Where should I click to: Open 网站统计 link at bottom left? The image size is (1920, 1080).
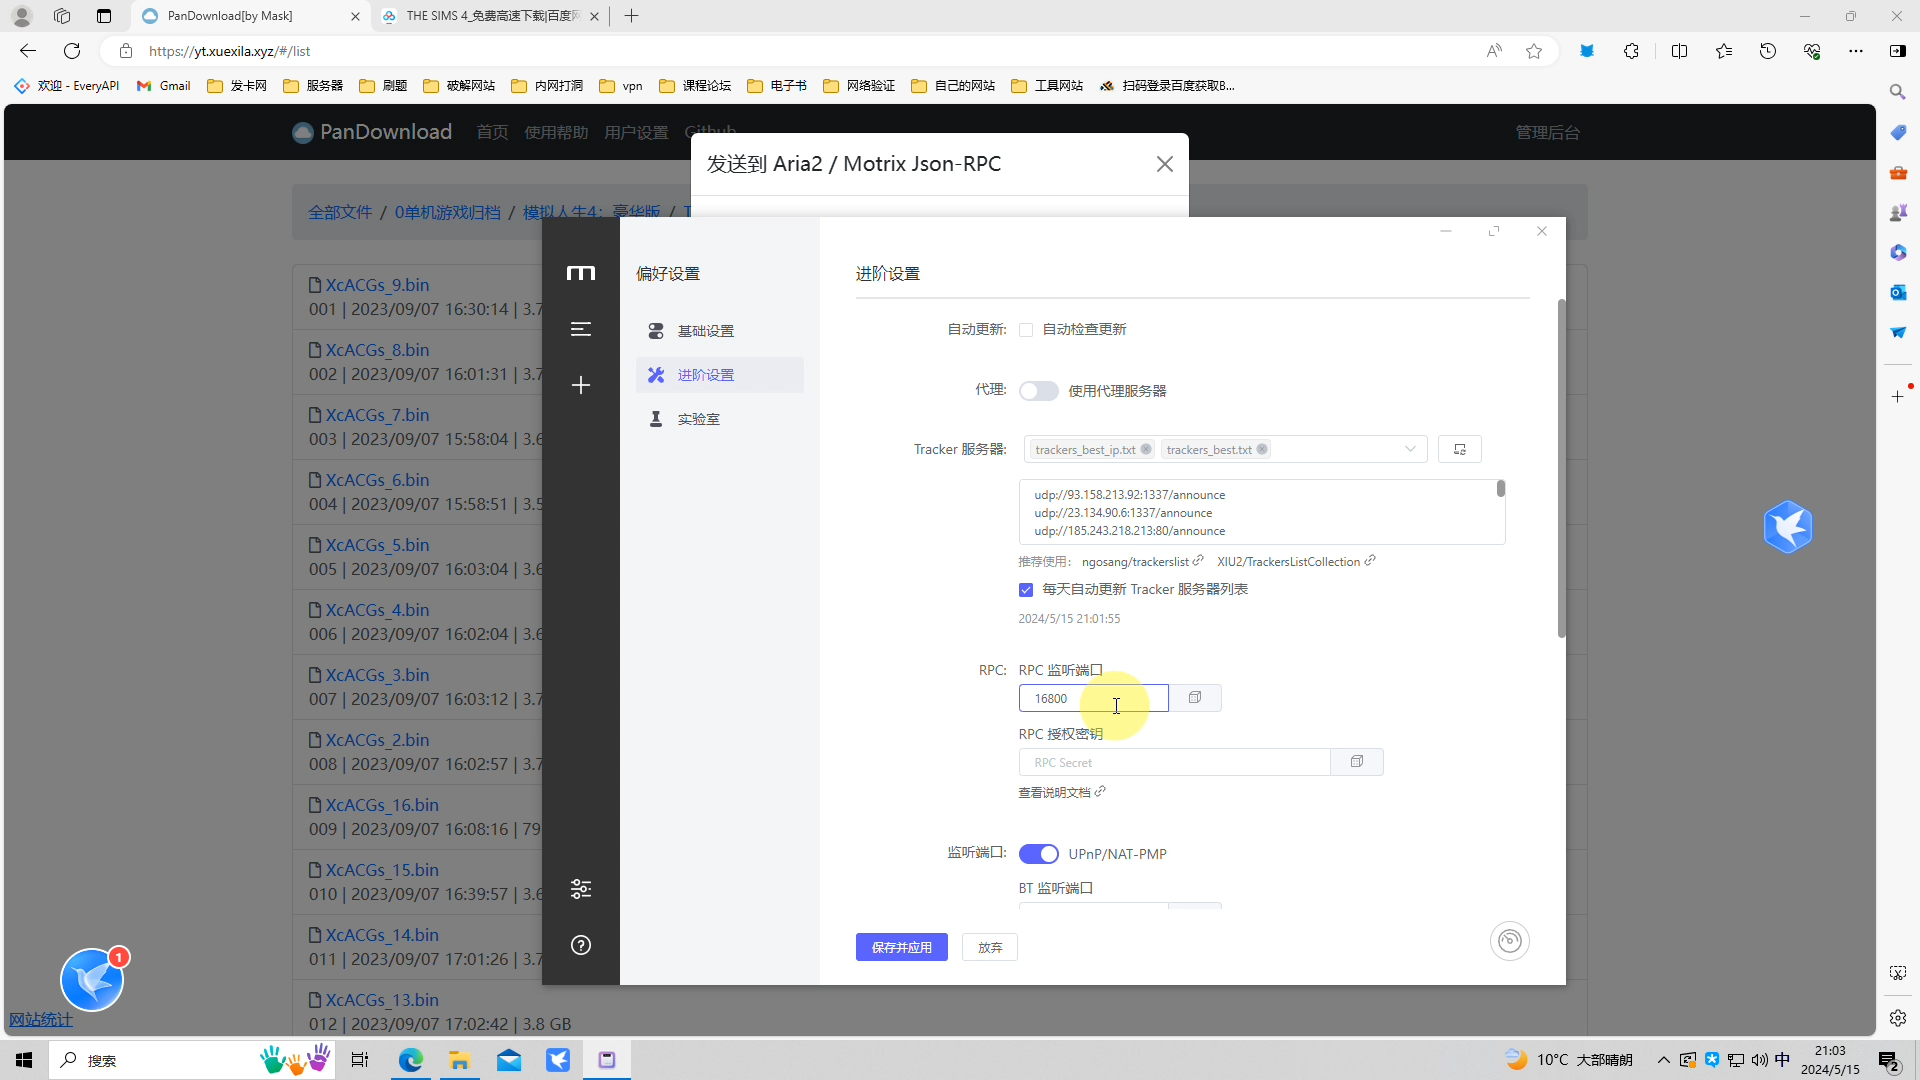point(41,1020)
